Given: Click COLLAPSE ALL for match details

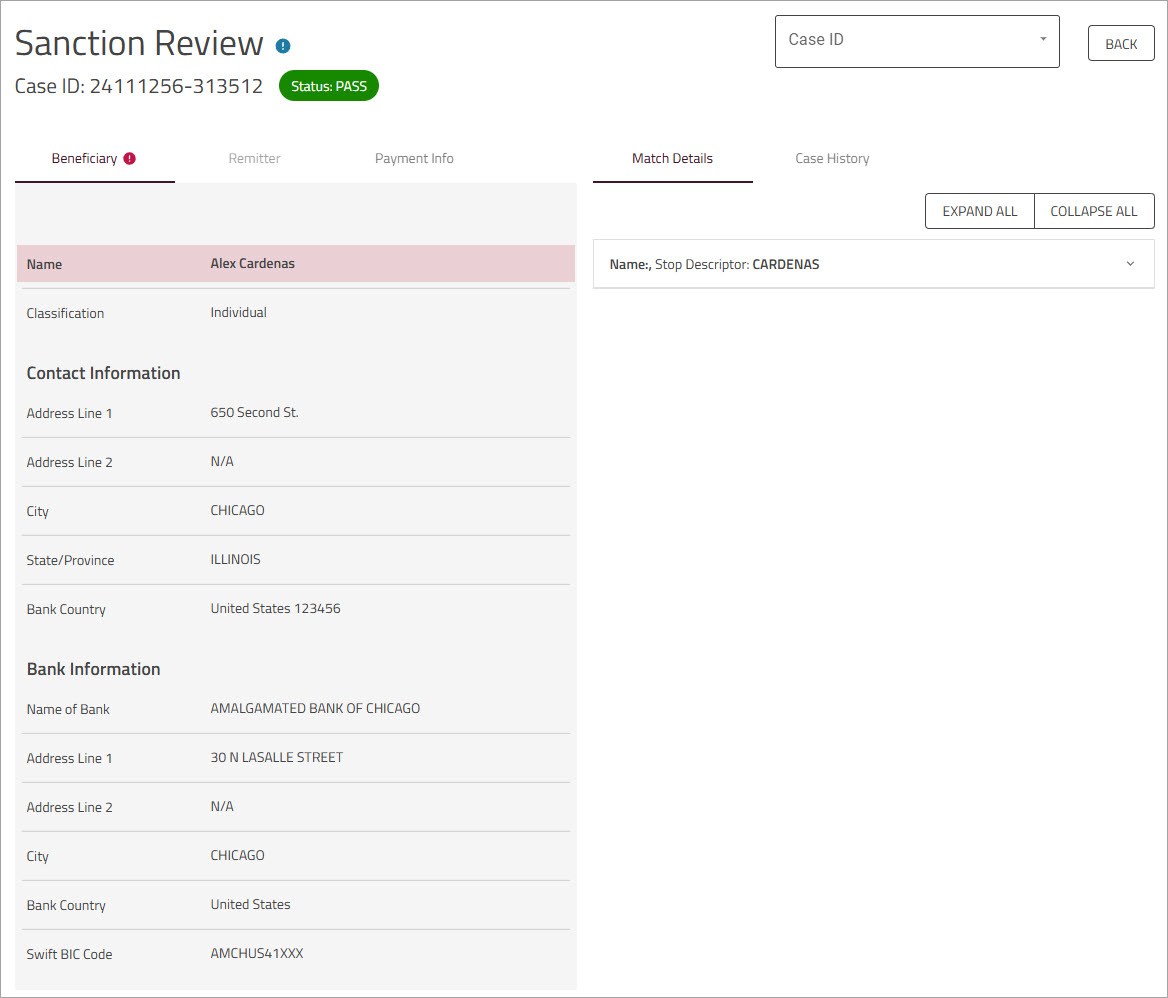Looking at the screenshot, I should point(1094,211).
